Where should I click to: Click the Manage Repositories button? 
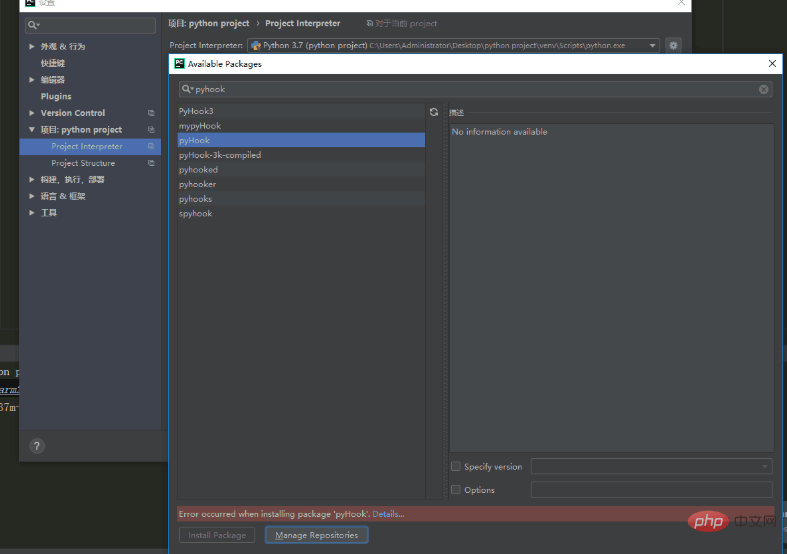click(x=317, y=535)
